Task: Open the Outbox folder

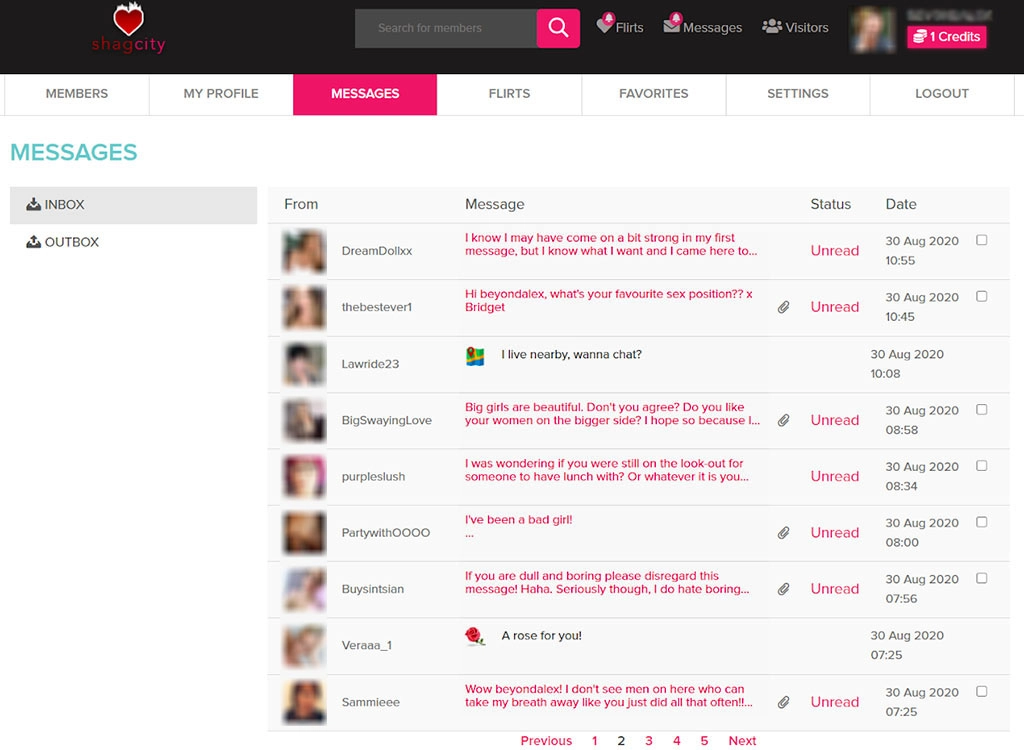Action: pyautogui.click(x=71, y=242)
